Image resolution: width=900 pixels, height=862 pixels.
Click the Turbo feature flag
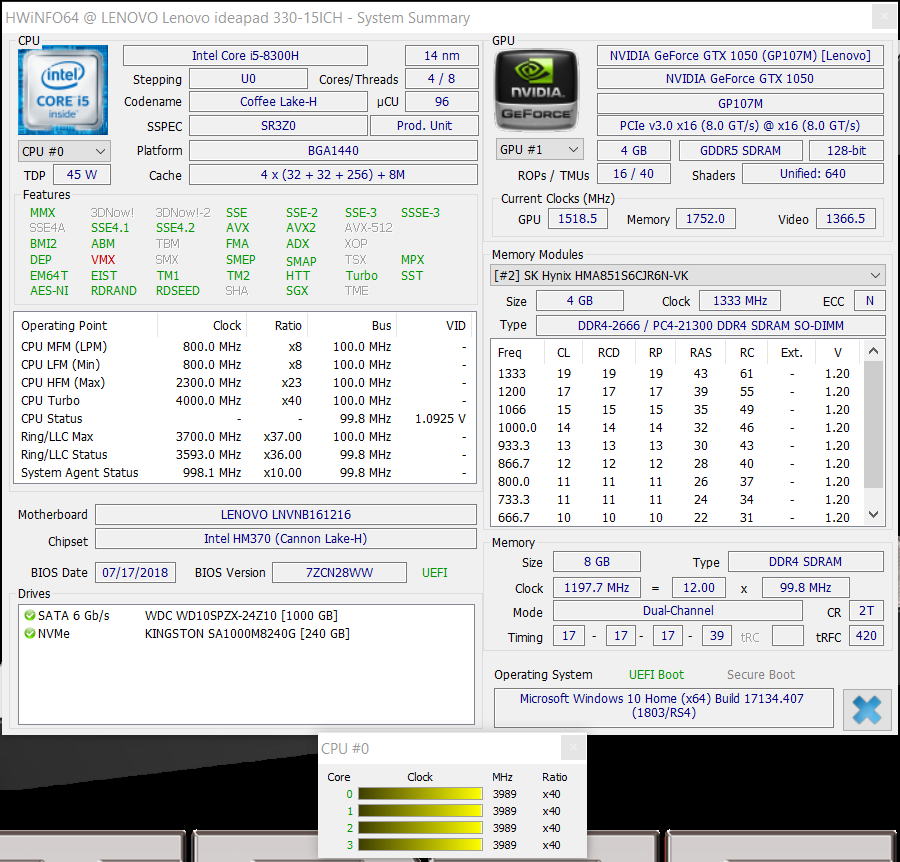point(362,275)
